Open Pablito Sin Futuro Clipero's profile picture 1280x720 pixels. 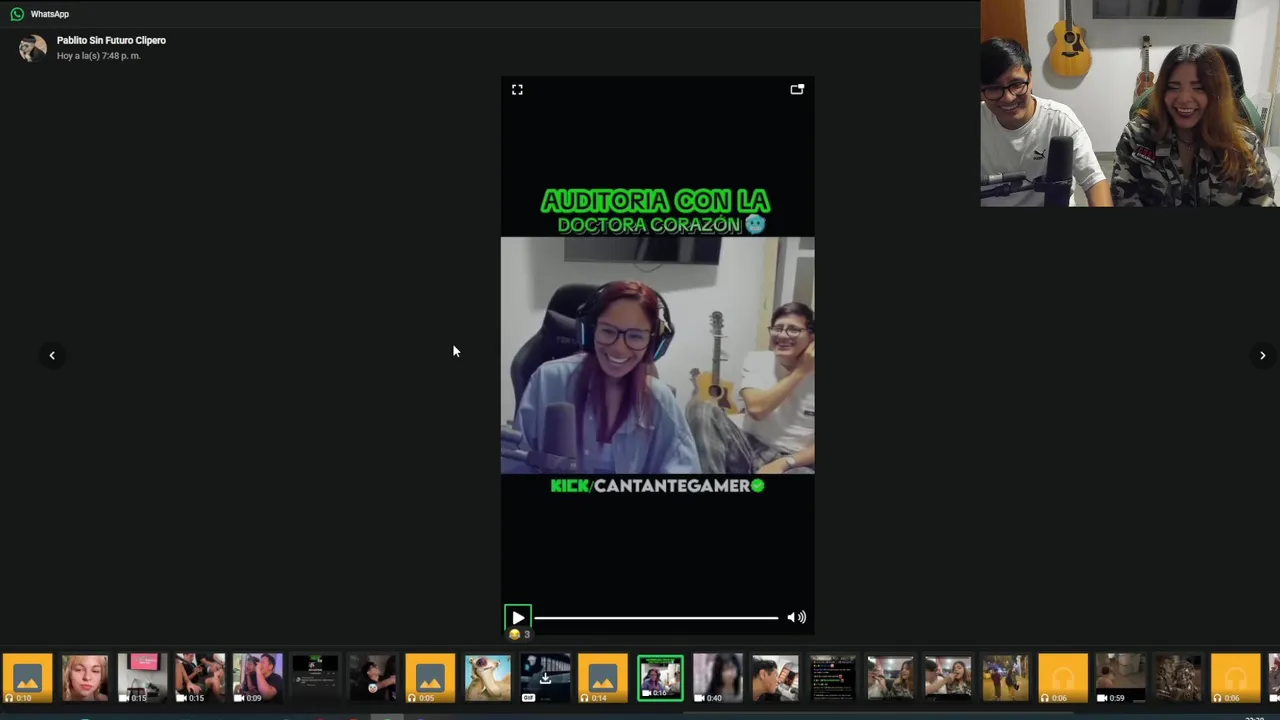tap(32, 48)
